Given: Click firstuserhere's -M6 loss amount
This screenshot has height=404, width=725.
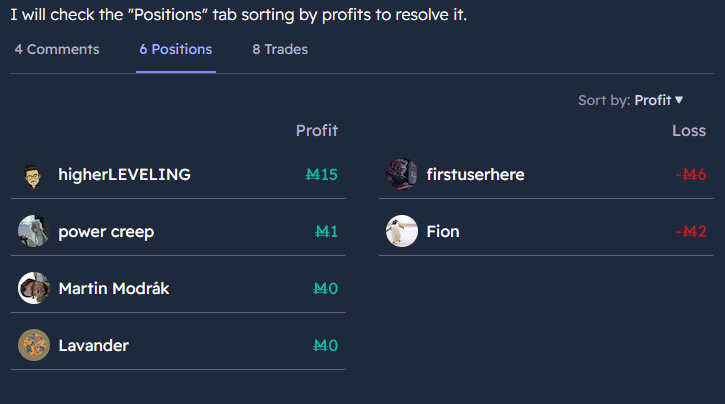Looking at the screenshot, I should 691,174.
